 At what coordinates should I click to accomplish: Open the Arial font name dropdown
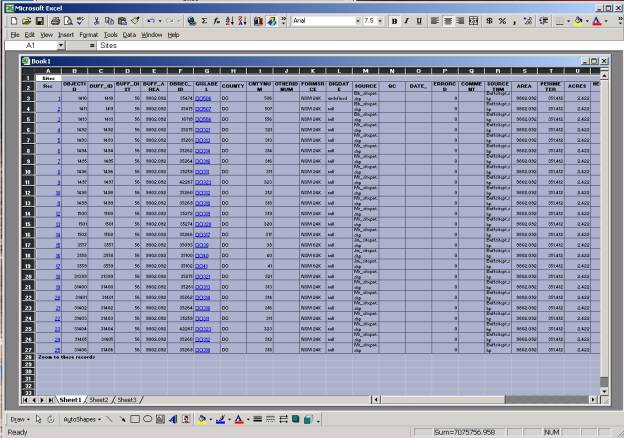pyautogui.click(x=354, y=20)
